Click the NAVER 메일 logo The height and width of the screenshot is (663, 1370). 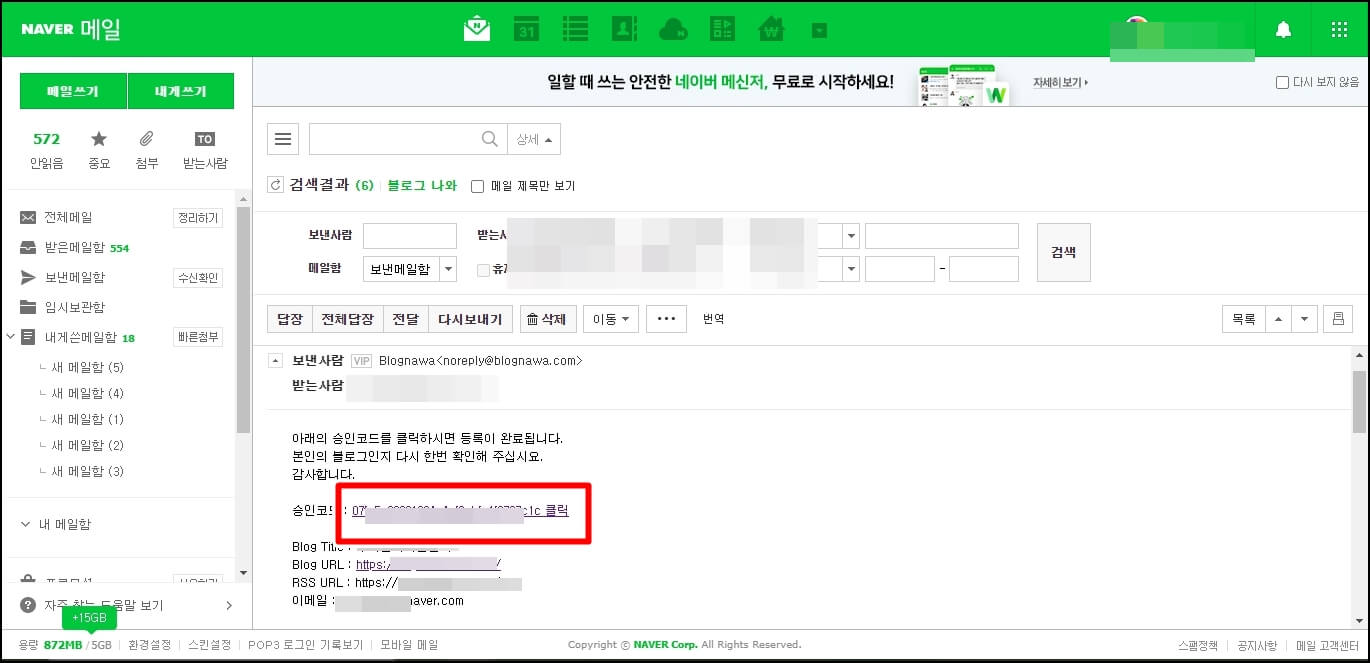pos(71,29)
